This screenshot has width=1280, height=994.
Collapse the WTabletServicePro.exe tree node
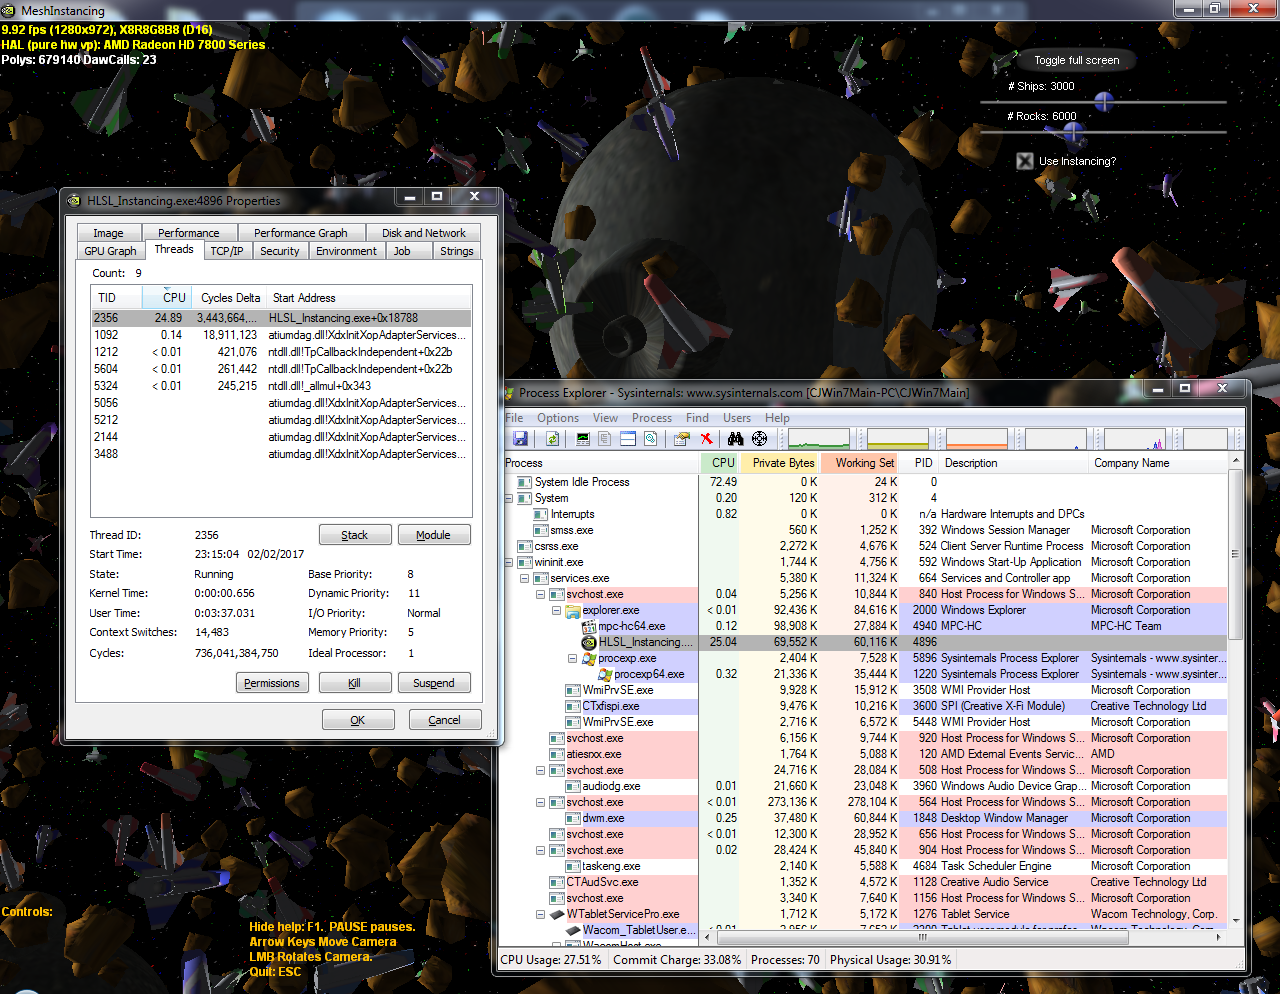pos(541,914)
